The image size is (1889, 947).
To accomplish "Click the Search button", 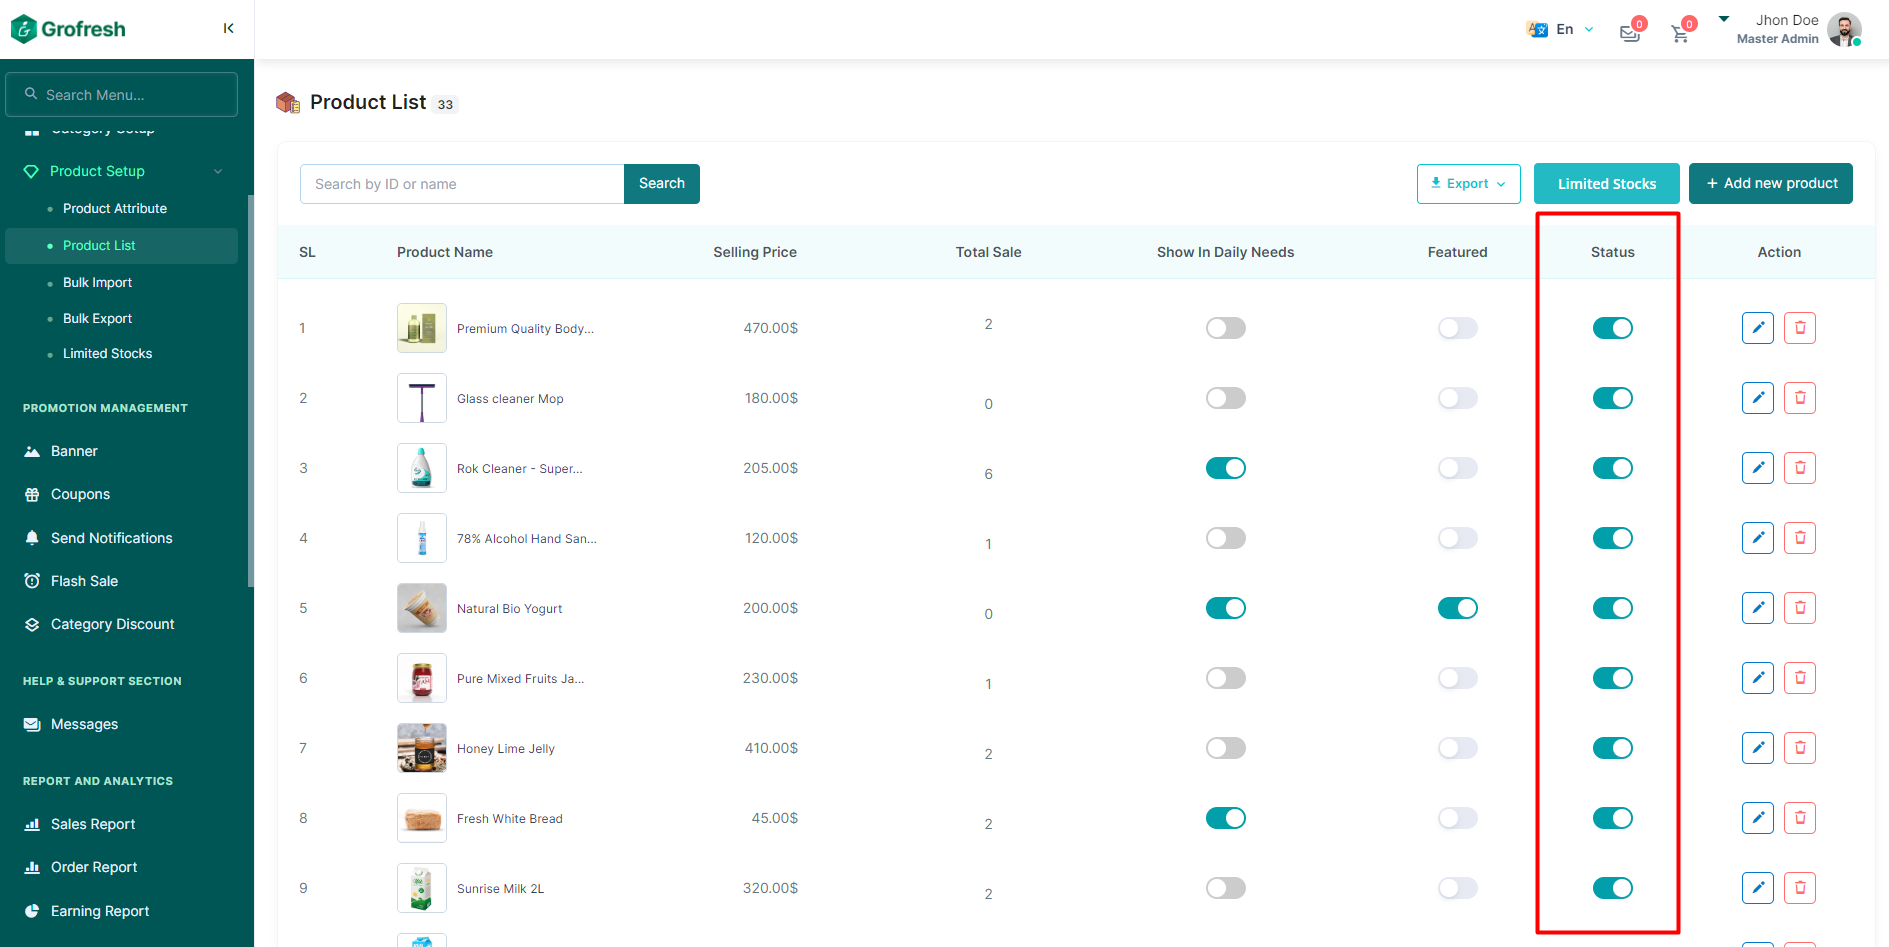I will [x=662, y=184].
